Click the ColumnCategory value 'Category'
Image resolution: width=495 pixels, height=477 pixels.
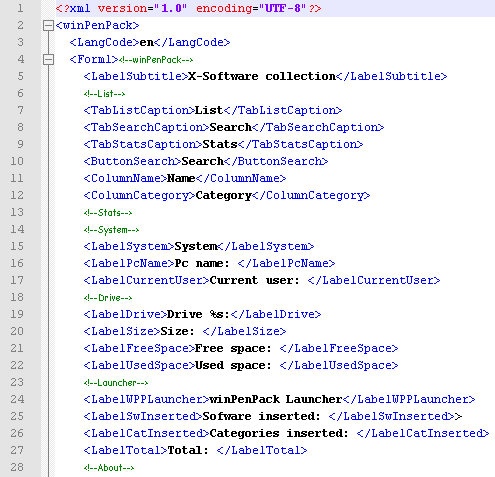[223, 195]
